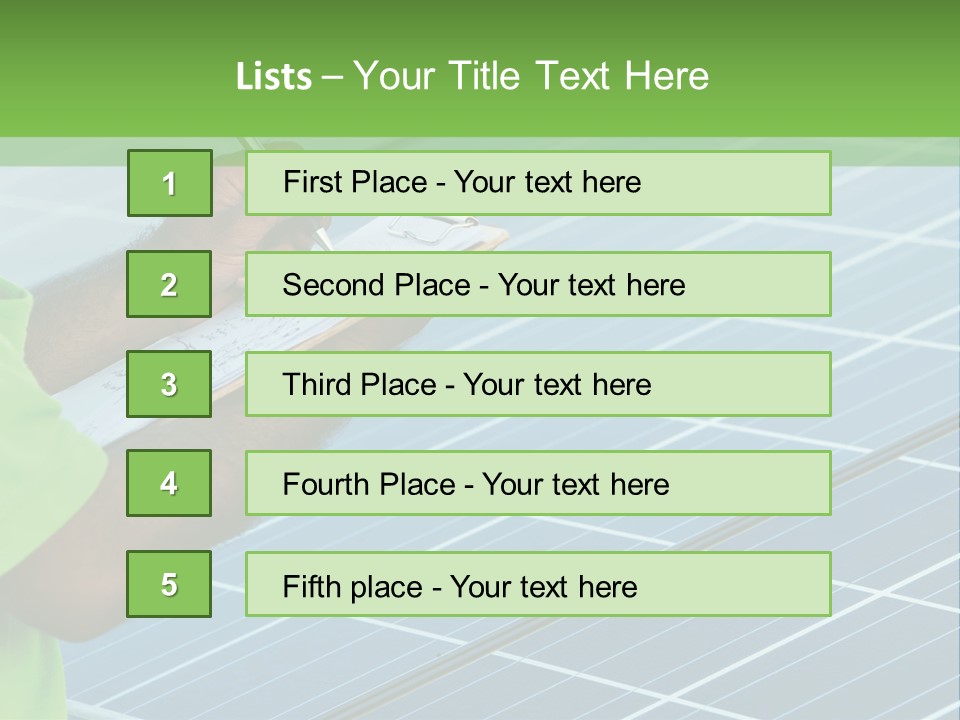Click the bold word 'Lists' in title

coord(273,76)
